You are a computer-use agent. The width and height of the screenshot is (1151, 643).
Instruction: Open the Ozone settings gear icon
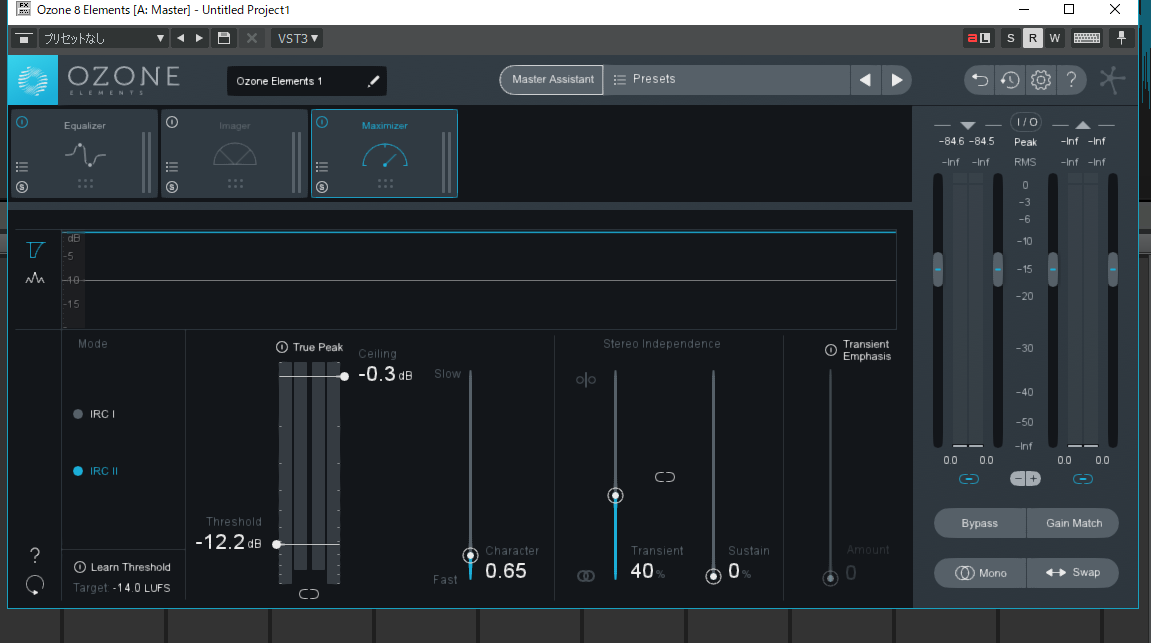[x=1040, y=80]
